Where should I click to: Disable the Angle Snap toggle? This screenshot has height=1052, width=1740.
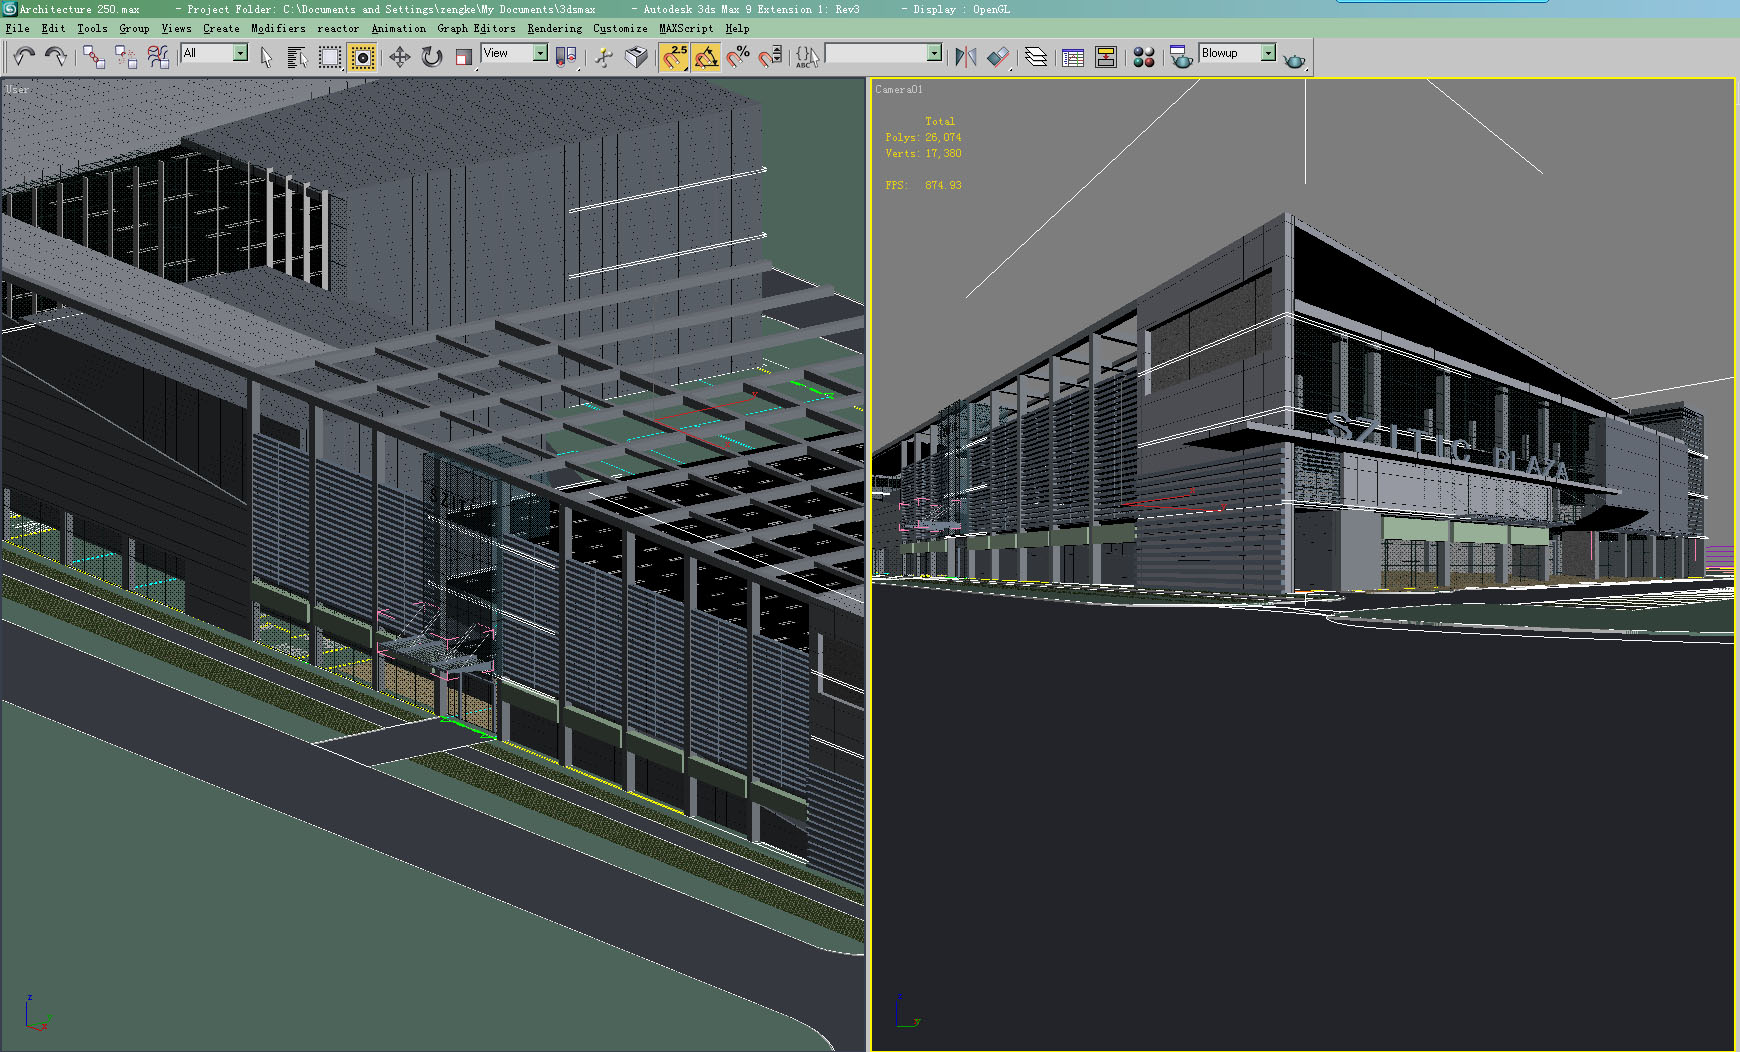pyautogui.click(x=707, y=57)
